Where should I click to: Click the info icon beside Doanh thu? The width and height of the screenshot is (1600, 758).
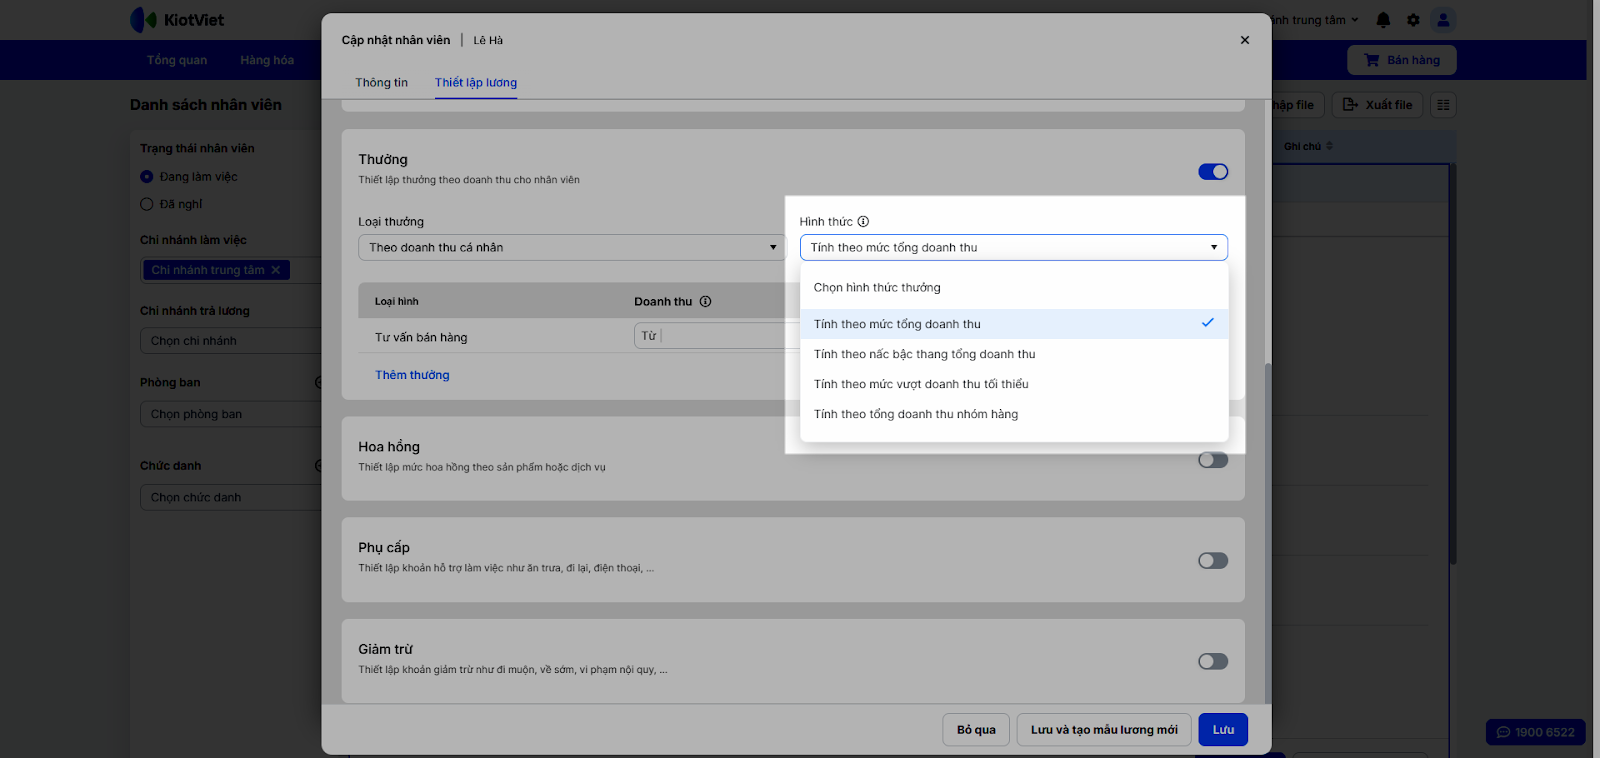pos(705,302)
